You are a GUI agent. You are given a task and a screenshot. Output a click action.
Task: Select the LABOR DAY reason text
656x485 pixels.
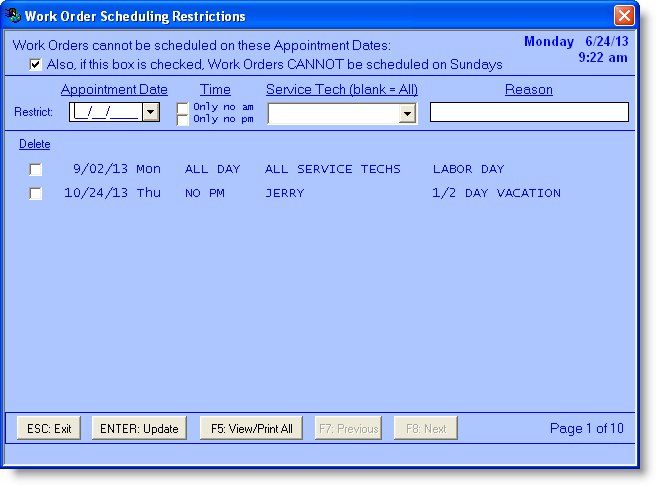click(468, 170)
